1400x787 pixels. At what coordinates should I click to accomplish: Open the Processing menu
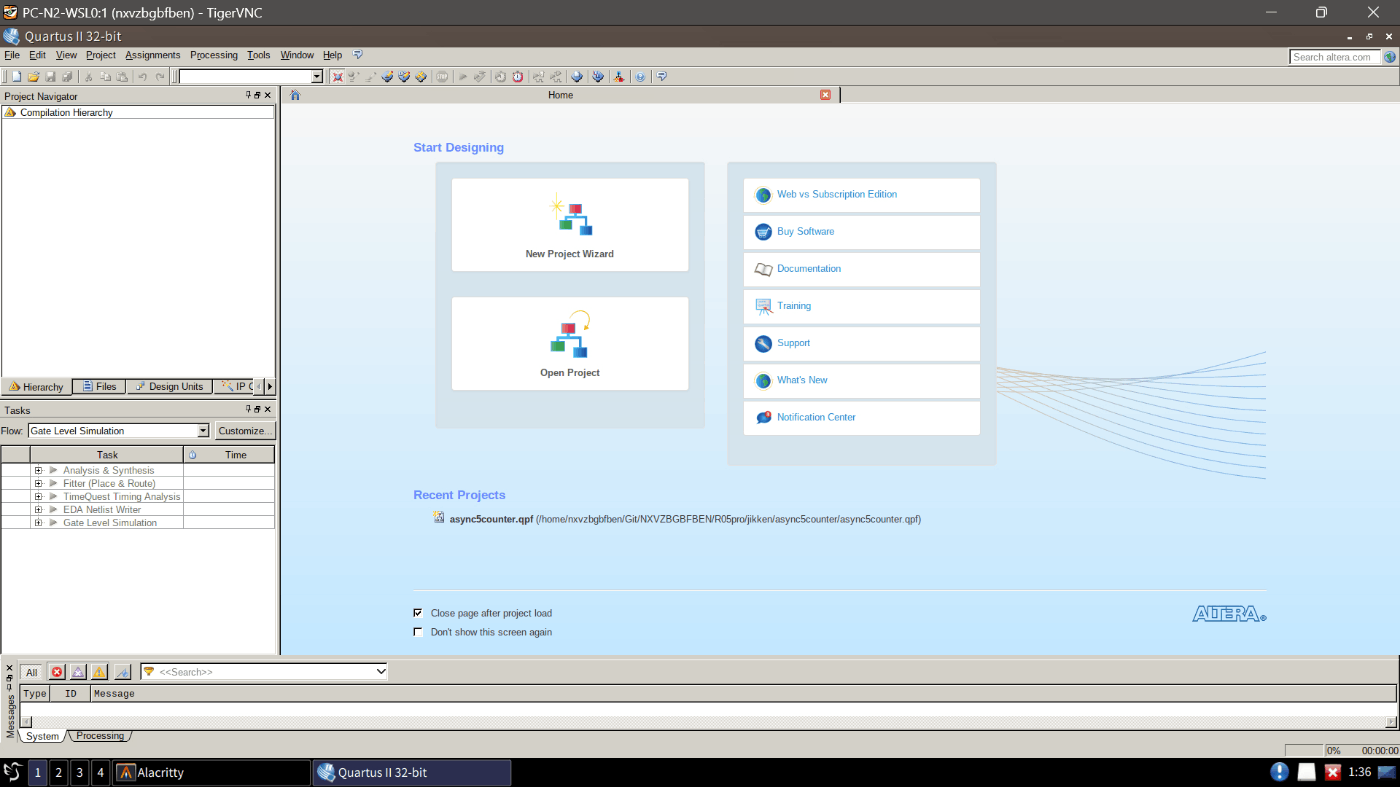tap(214, 55)
